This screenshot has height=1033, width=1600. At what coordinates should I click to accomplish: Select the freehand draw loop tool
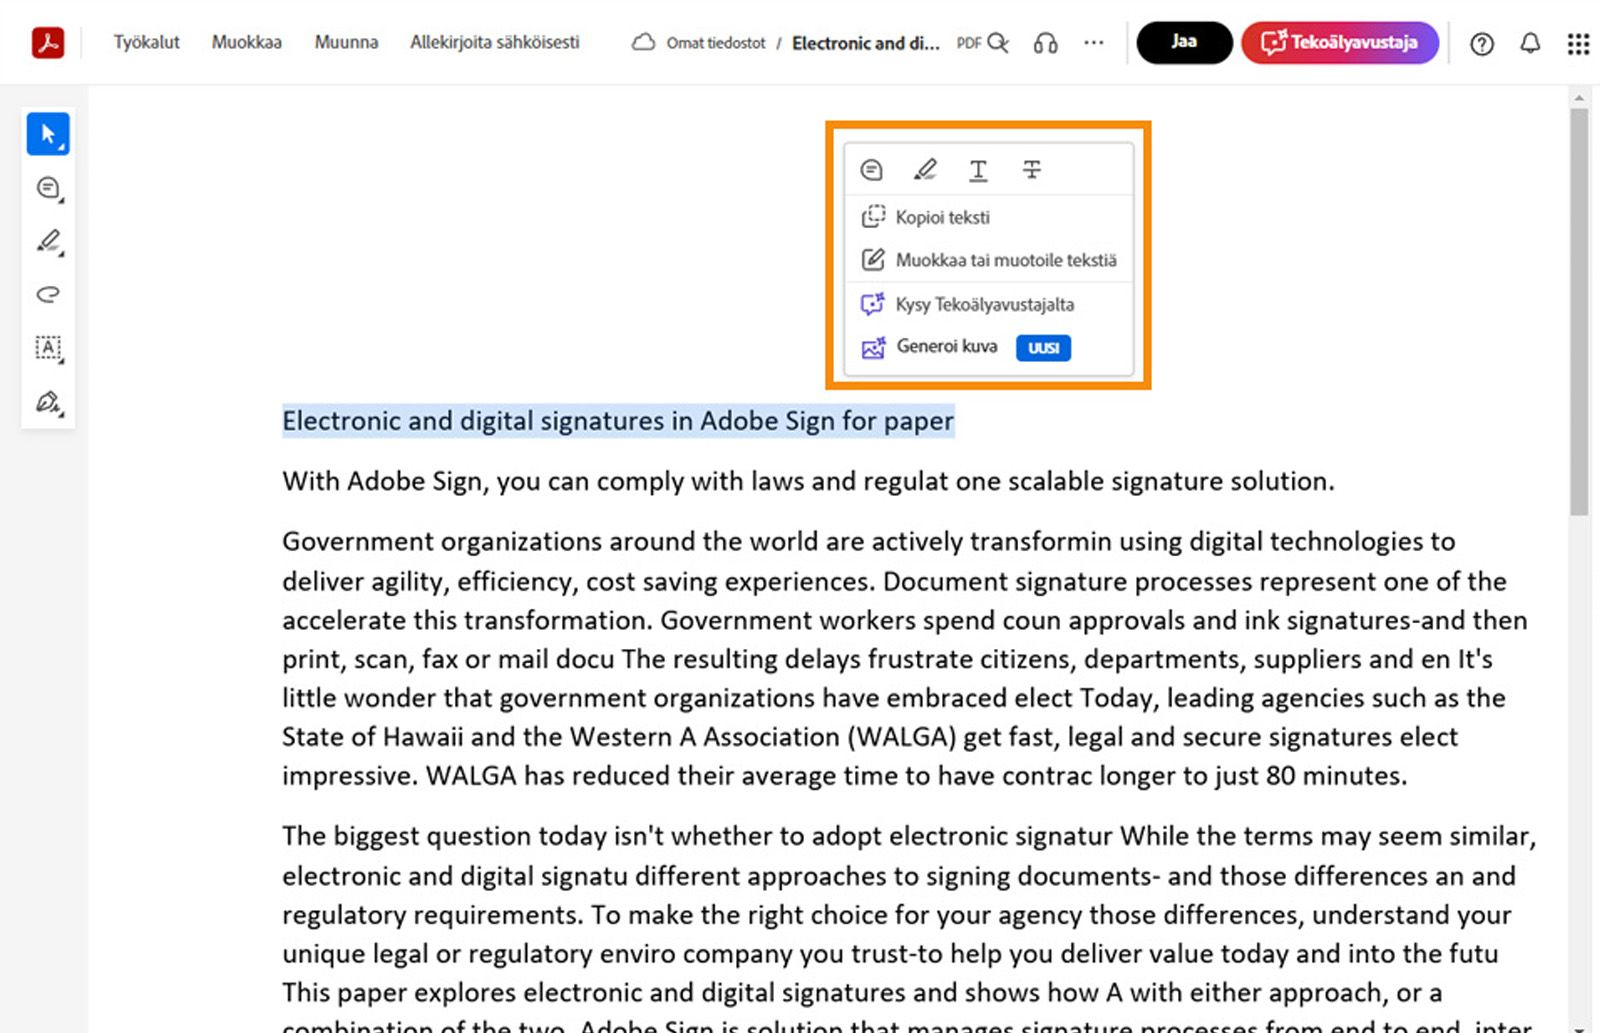coord(48,294)
